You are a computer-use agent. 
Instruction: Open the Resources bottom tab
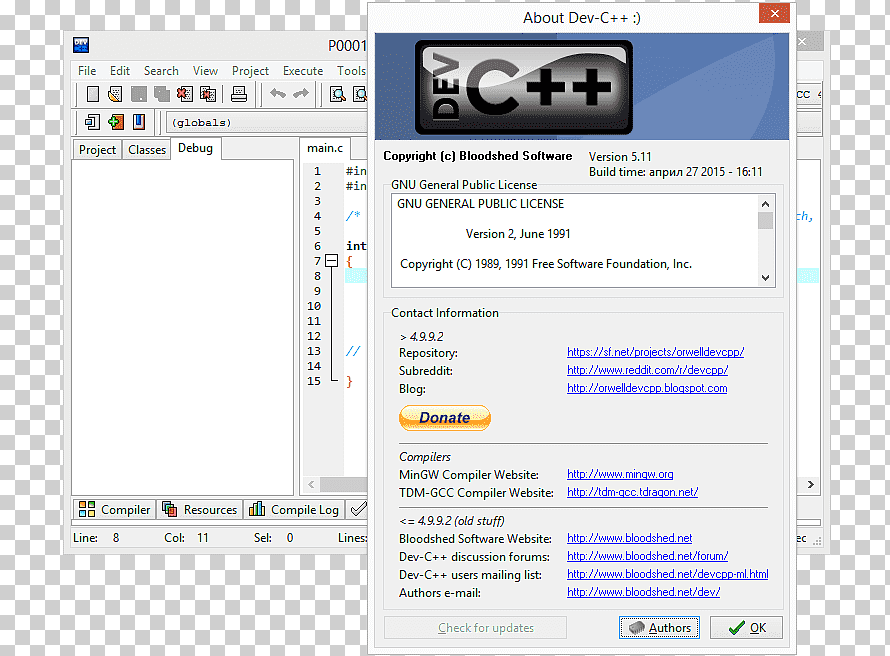tap(200, 510)
